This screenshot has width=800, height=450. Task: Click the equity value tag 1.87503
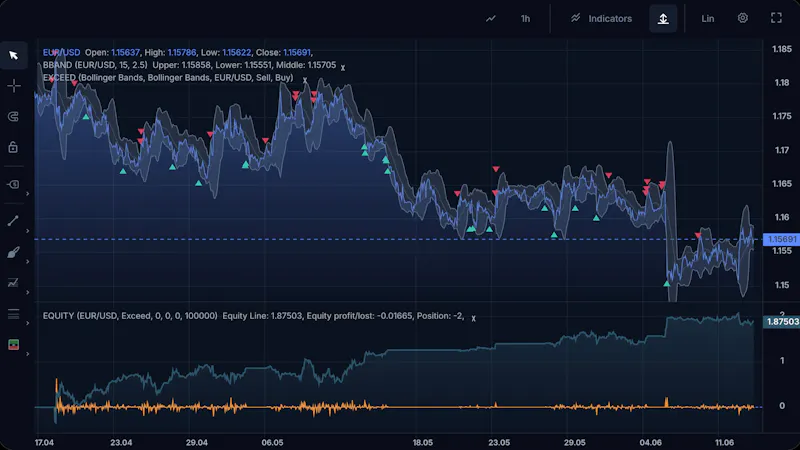pos(781,321)
